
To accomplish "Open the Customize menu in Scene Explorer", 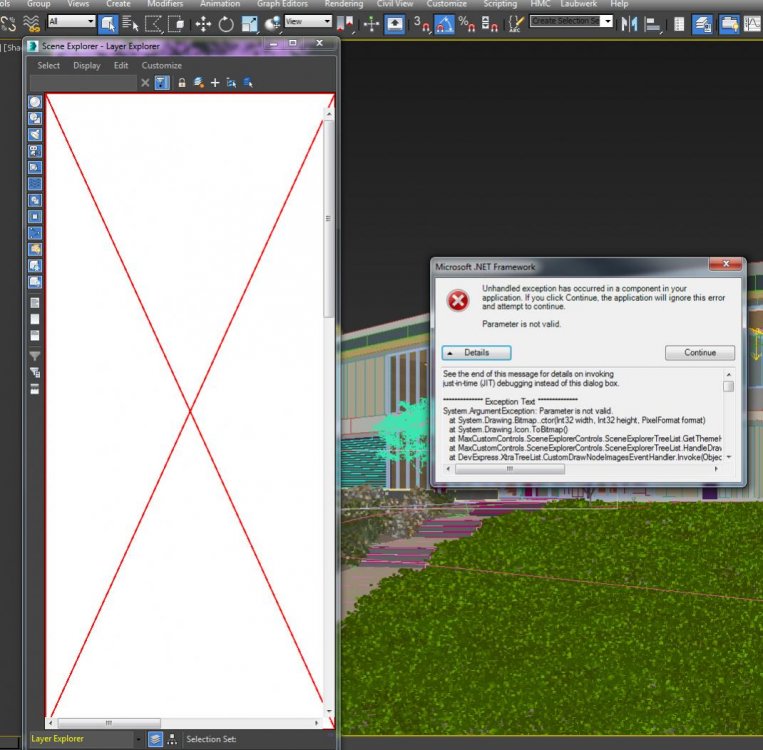I will pos(161,66).
